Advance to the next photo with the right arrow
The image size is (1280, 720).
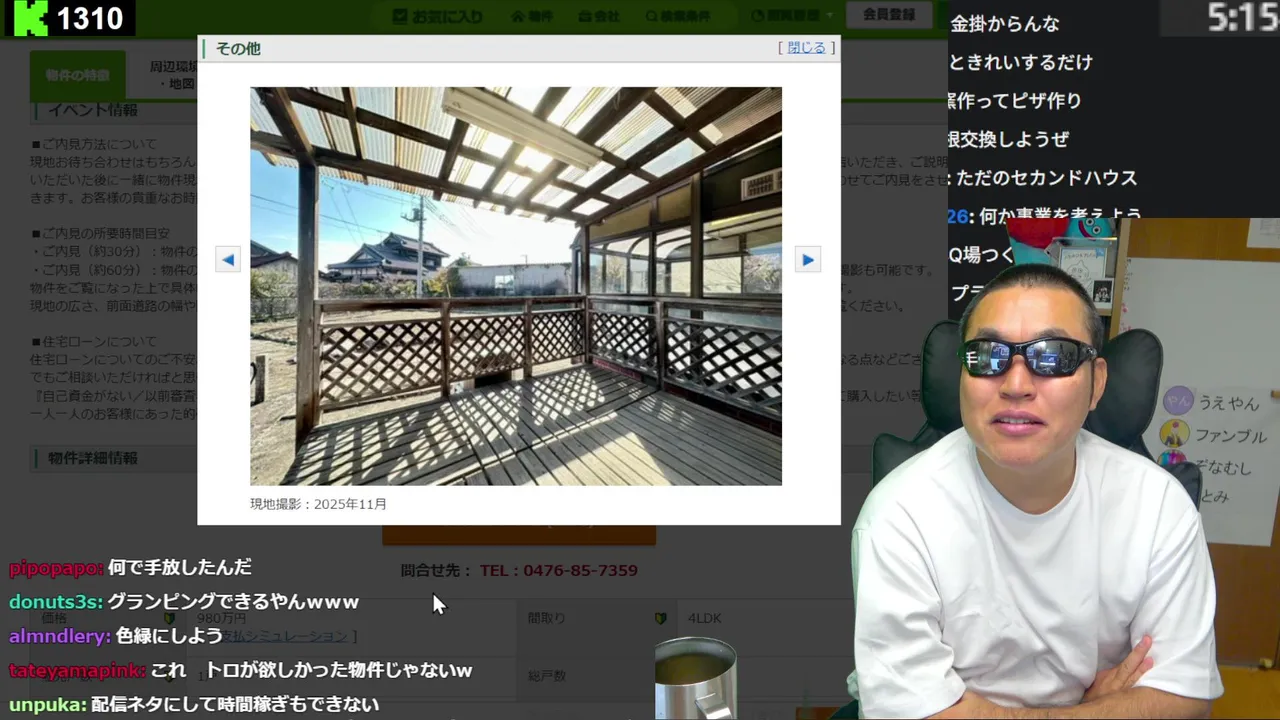pos(807,260)
